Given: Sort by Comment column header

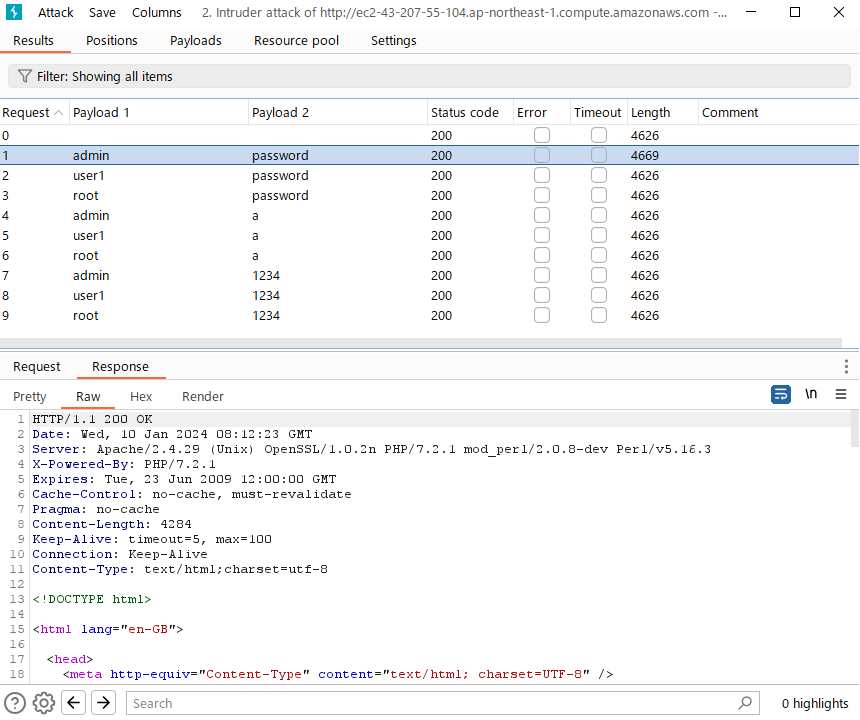Looking at the screenshot, I should coord(779,112).
